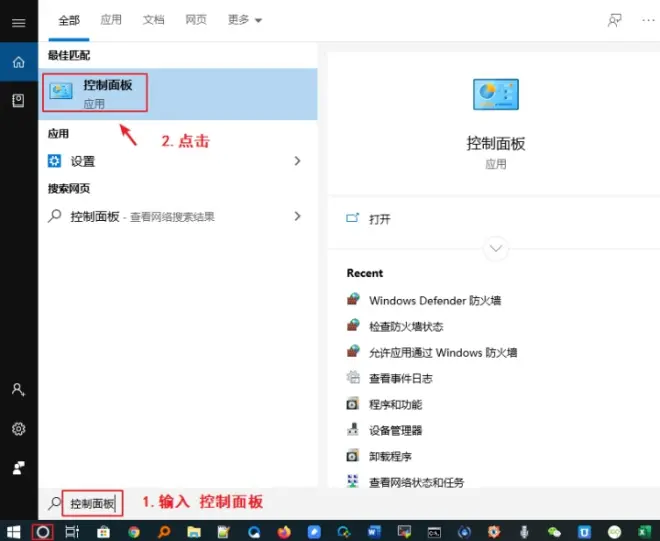This screenshot has width=660, height=541.
Task: Open the 更多 dropdown
Action: [x=245, y=20]
